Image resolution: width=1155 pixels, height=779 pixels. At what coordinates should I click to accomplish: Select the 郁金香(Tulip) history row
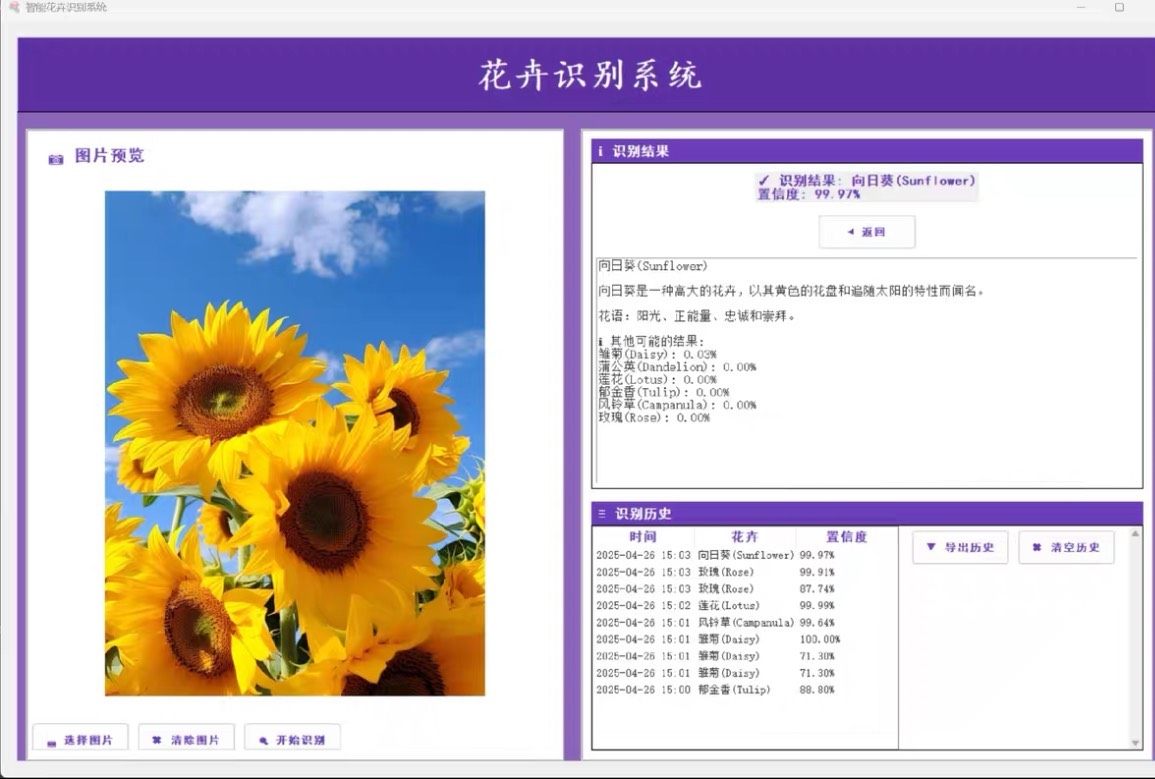(x=745, y=690)
